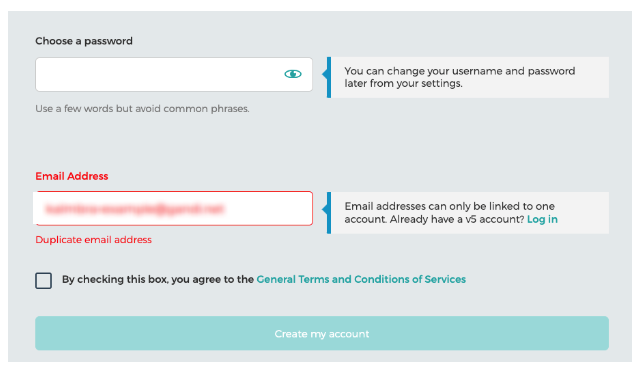Click the blue vertical bar of the email tooltip
This screenshot has height=373, width=641.
(329, 213)
